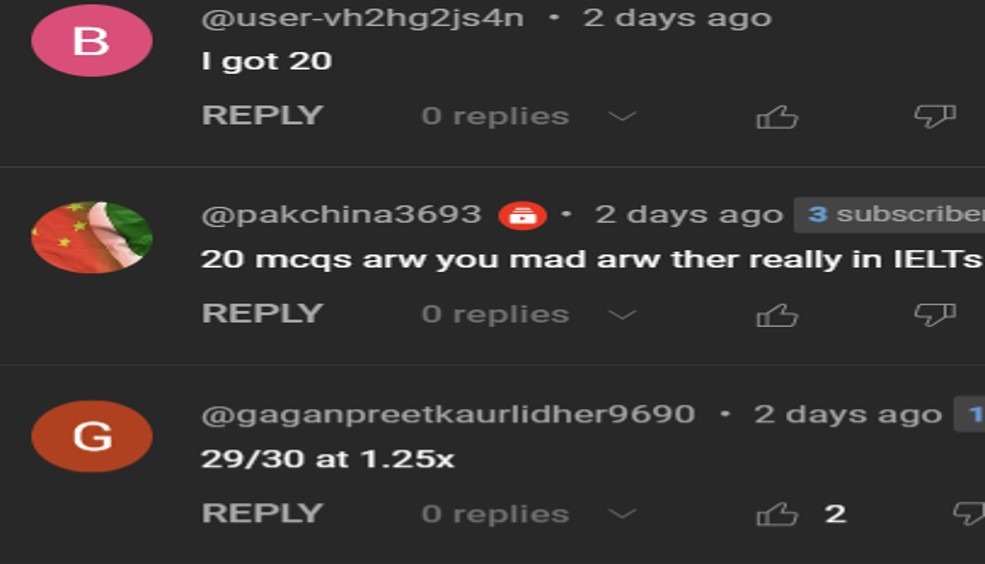Viewport: 985px width, 564px height.
Task: Expand replies chevron under "I got 20"
Action: point(623,117)
